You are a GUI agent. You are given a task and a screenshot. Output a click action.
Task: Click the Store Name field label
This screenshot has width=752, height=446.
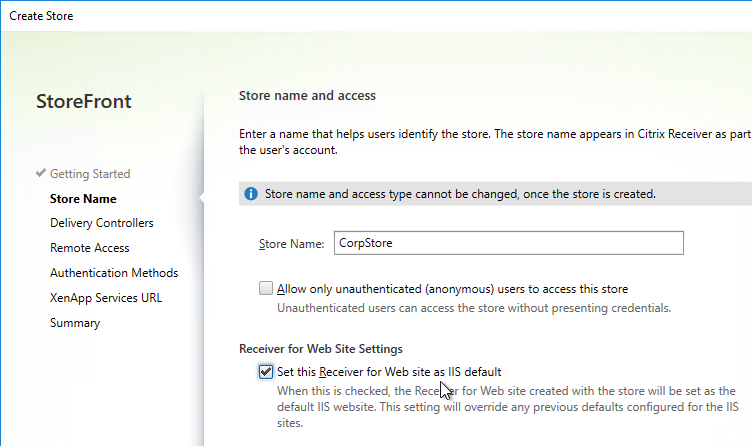[292, 244]
